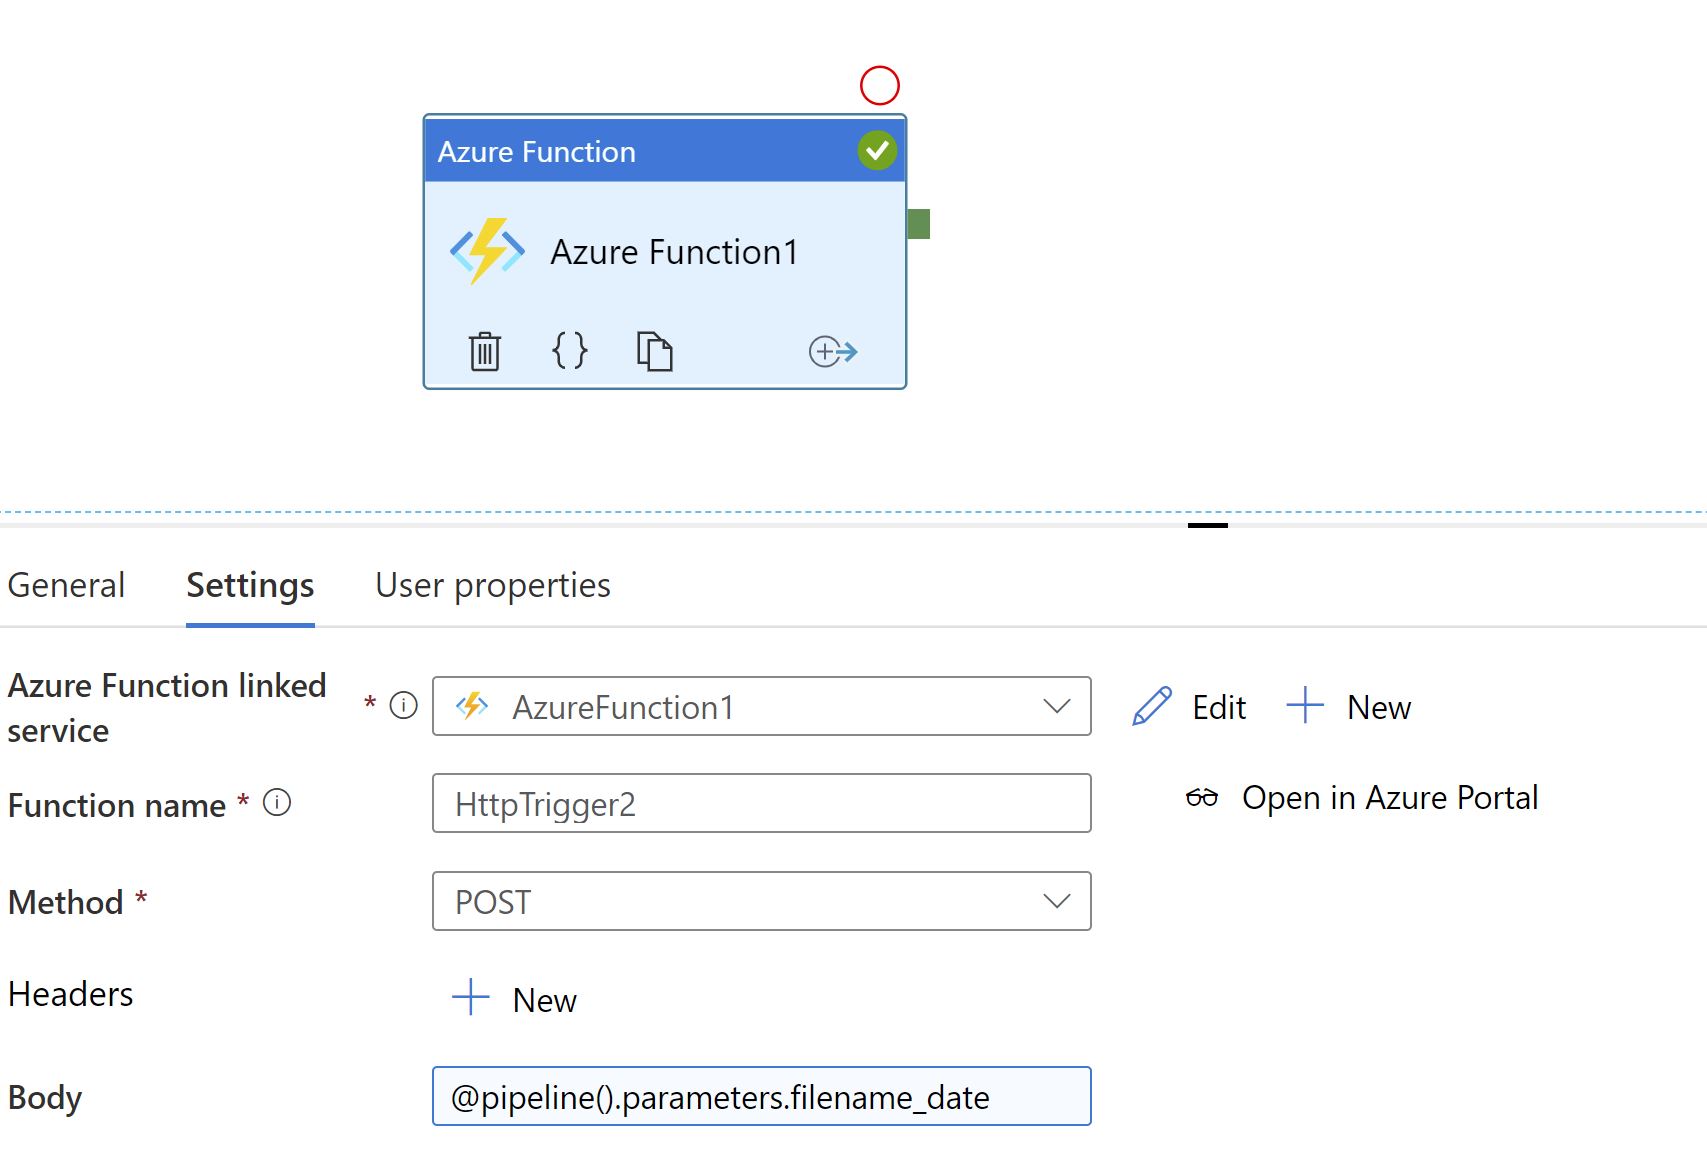1707x1162 pixels.
Task: Click the HttpTrigger2 function name field
Action: pyautogui.click(x=761, y=804)
